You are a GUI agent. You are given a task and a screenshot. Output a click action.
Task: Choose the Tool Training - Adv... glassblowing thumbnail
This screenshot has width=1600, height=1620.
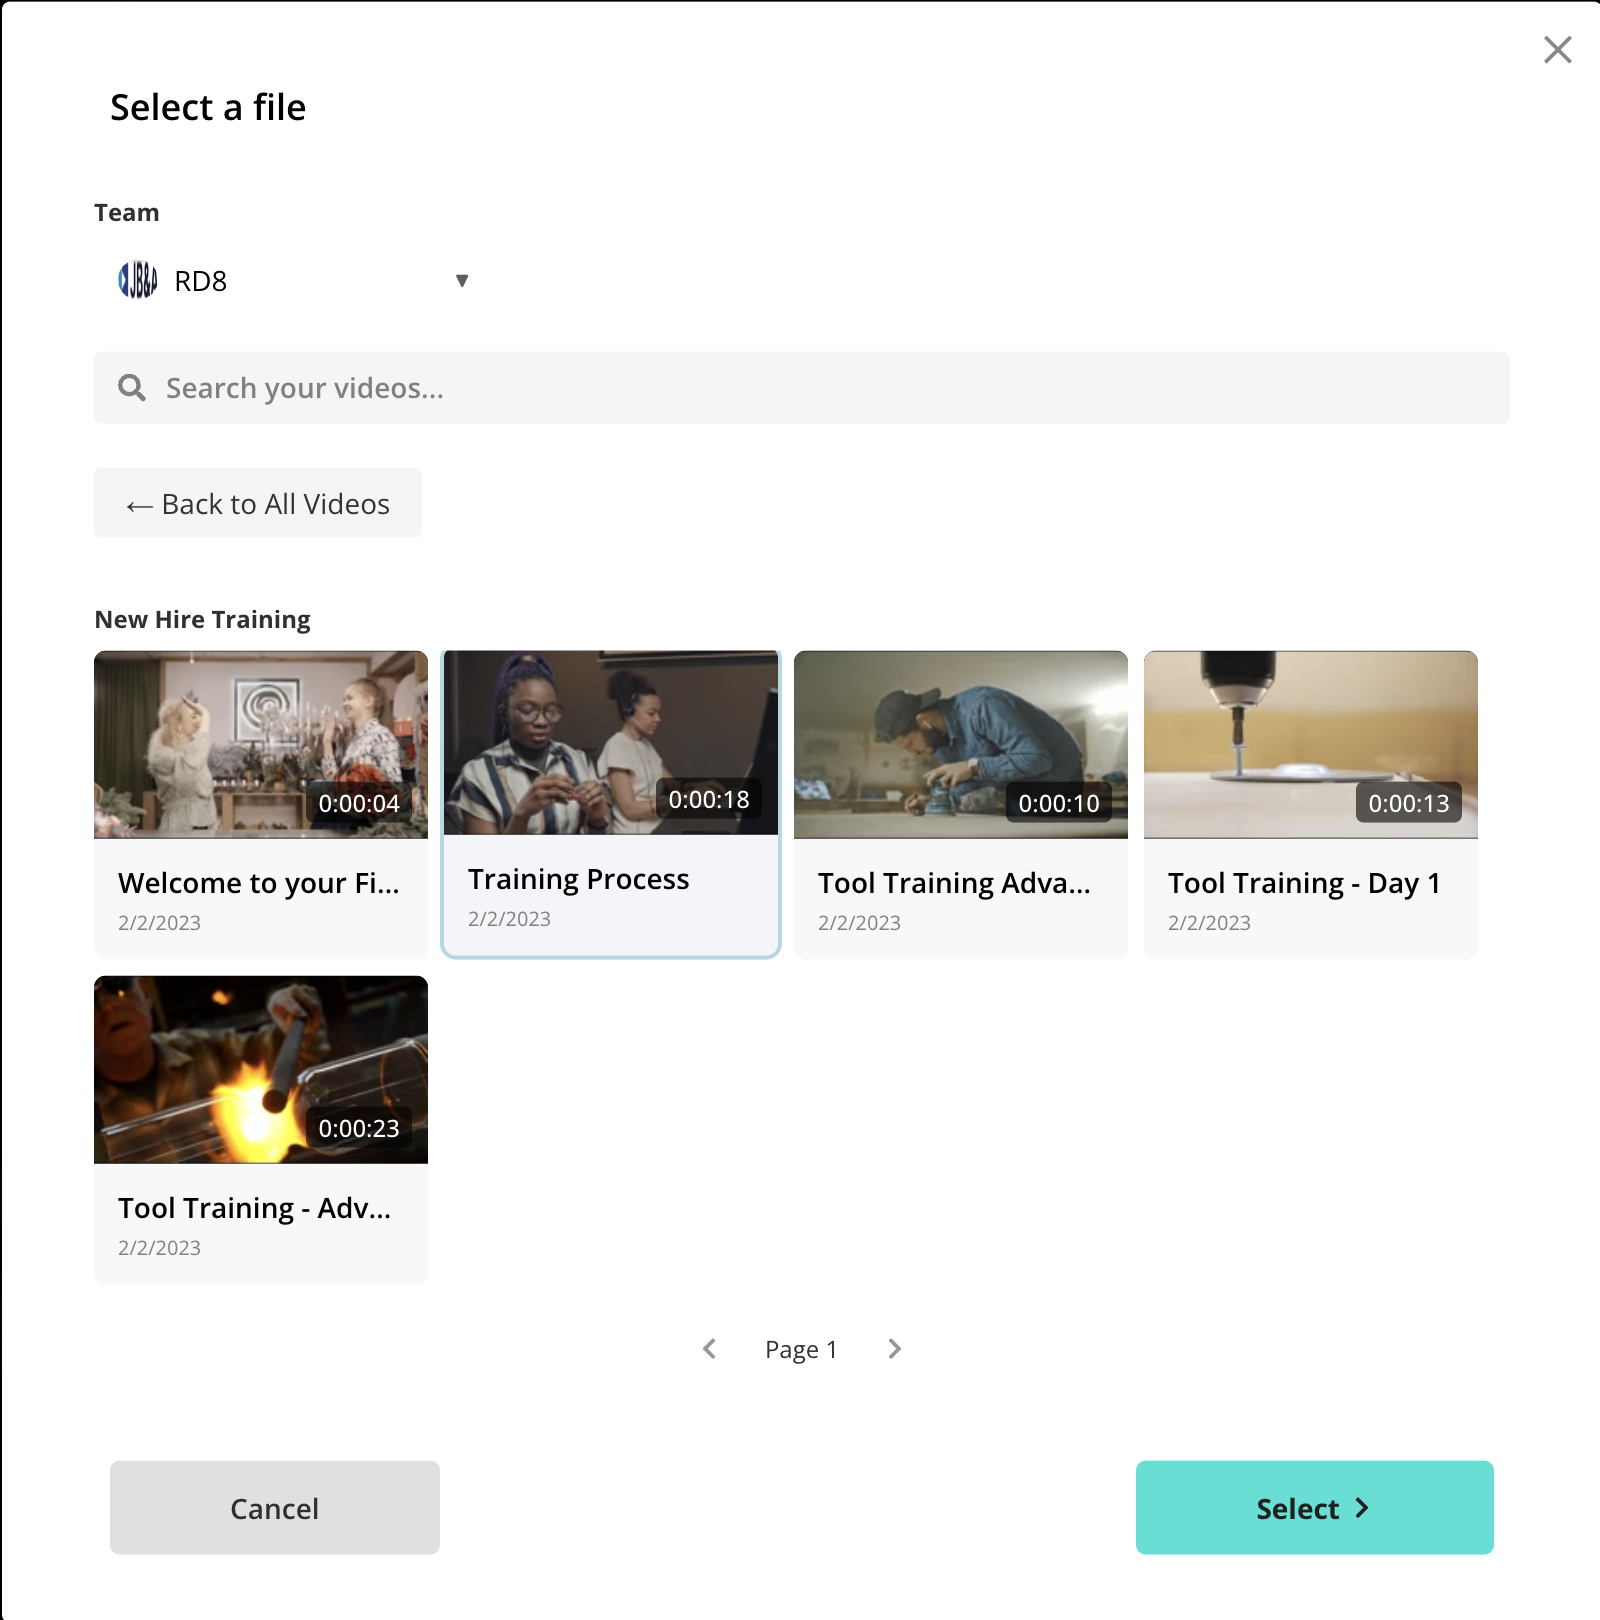(261, 1069)
